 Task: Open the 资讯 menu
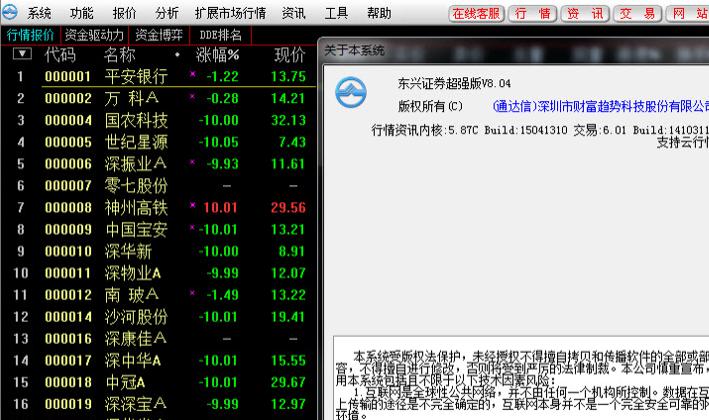[293, 13]
